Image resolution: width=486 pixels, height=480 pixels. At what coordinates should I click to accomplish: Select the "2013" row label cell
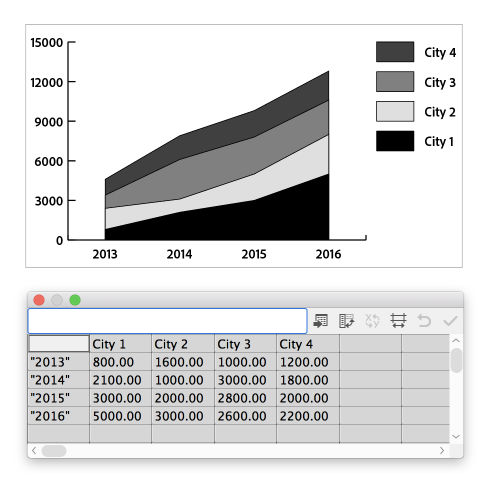coord(59,362)
